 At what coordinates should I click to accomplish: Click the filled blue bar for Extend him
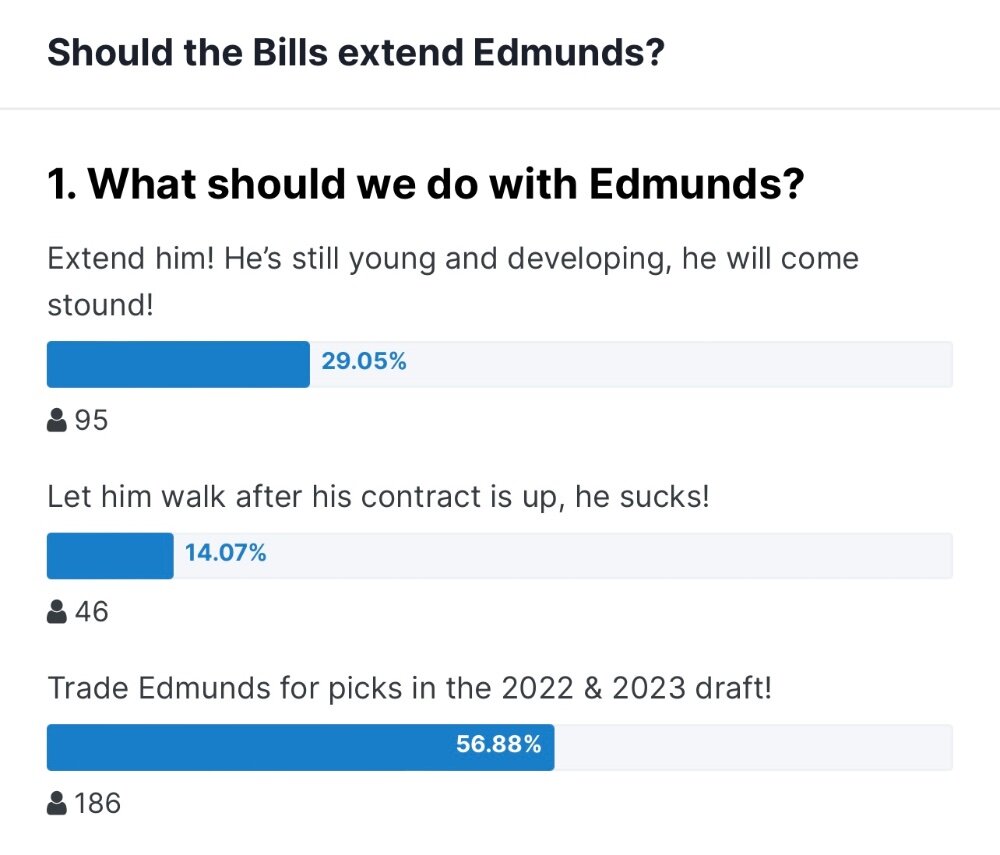coord(179,364)
